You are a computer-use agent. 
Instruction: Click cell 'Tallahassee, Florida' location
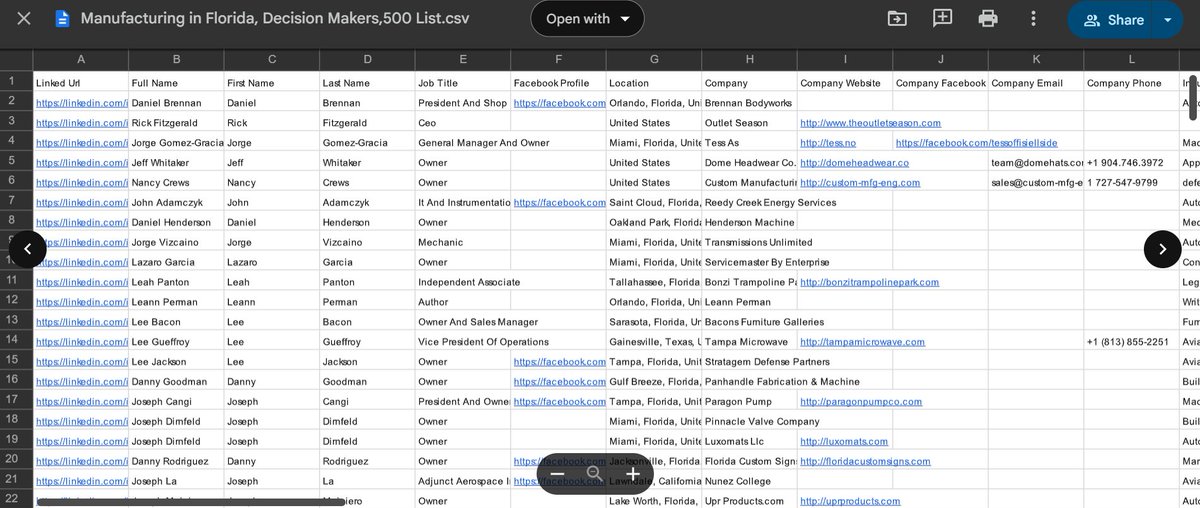654,282
